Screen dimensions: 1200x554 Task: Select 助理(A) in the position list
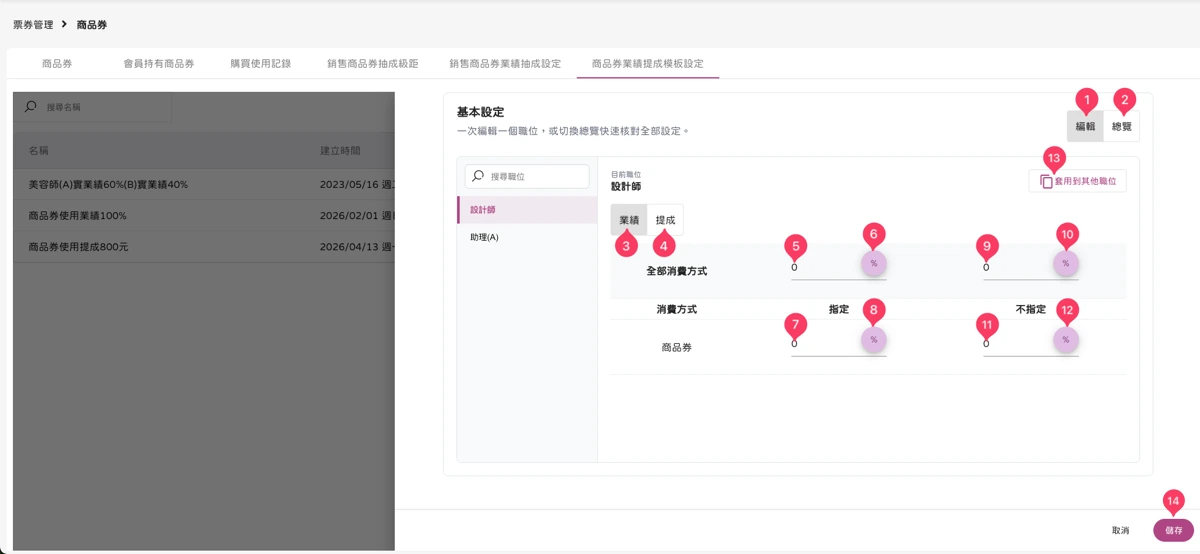[x=527, y=237]
